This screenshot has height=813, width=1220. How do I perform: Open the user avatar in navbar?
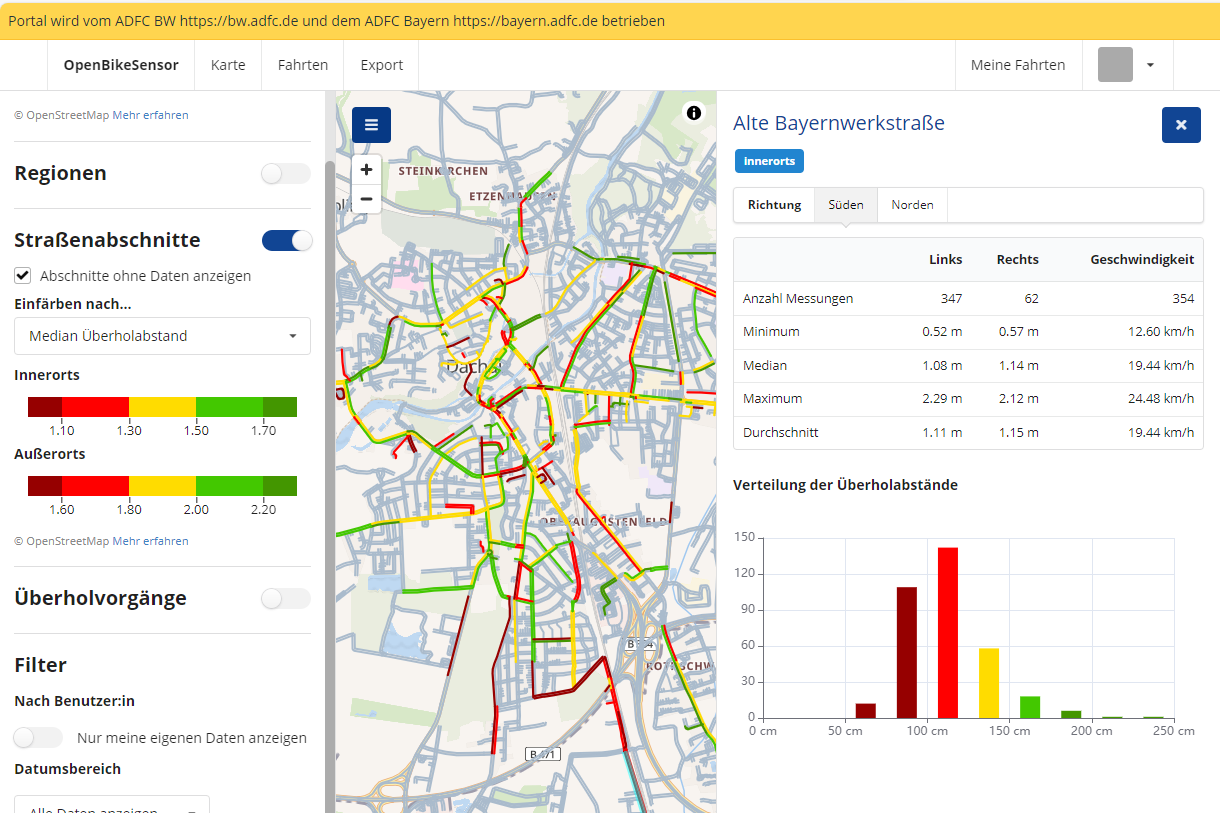coord(1115,64)
